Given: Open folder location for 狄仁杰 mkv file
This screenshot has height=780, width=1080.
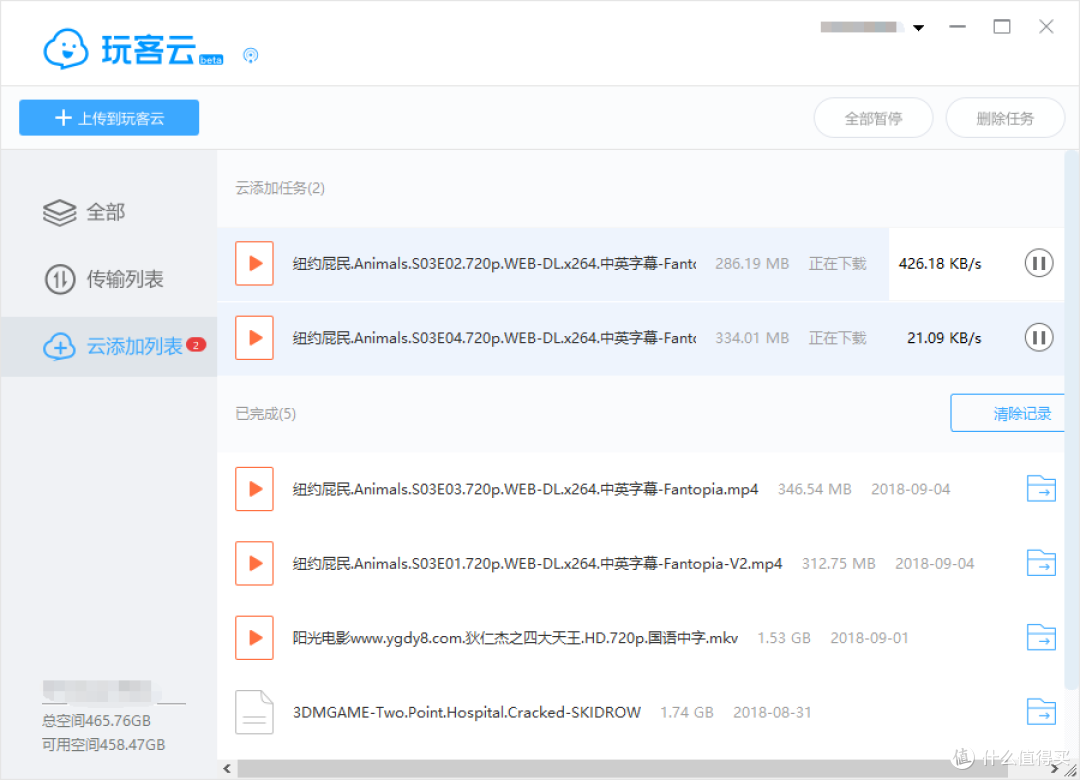Looking at the screenshot, I should 1041,638.
